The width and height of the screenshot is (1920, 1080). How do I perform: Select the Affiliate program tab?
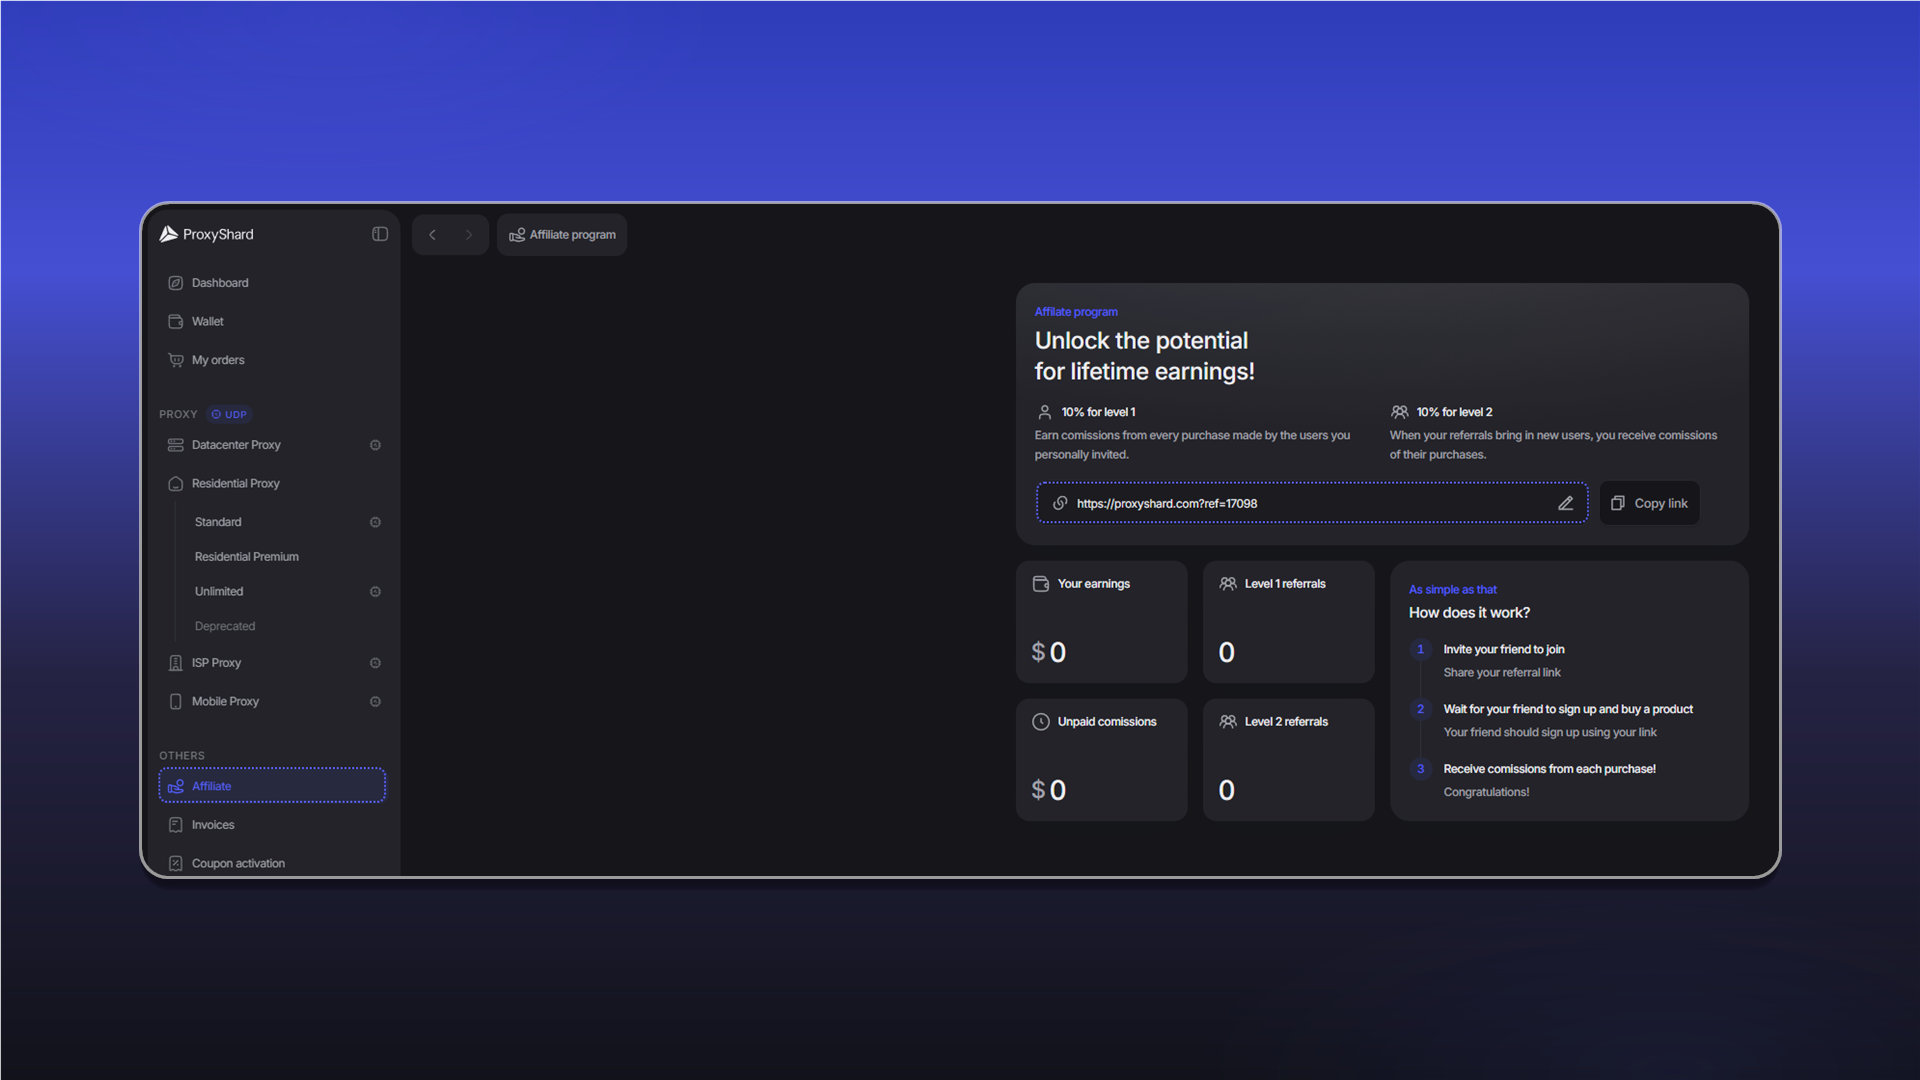(x=562, y=235)
